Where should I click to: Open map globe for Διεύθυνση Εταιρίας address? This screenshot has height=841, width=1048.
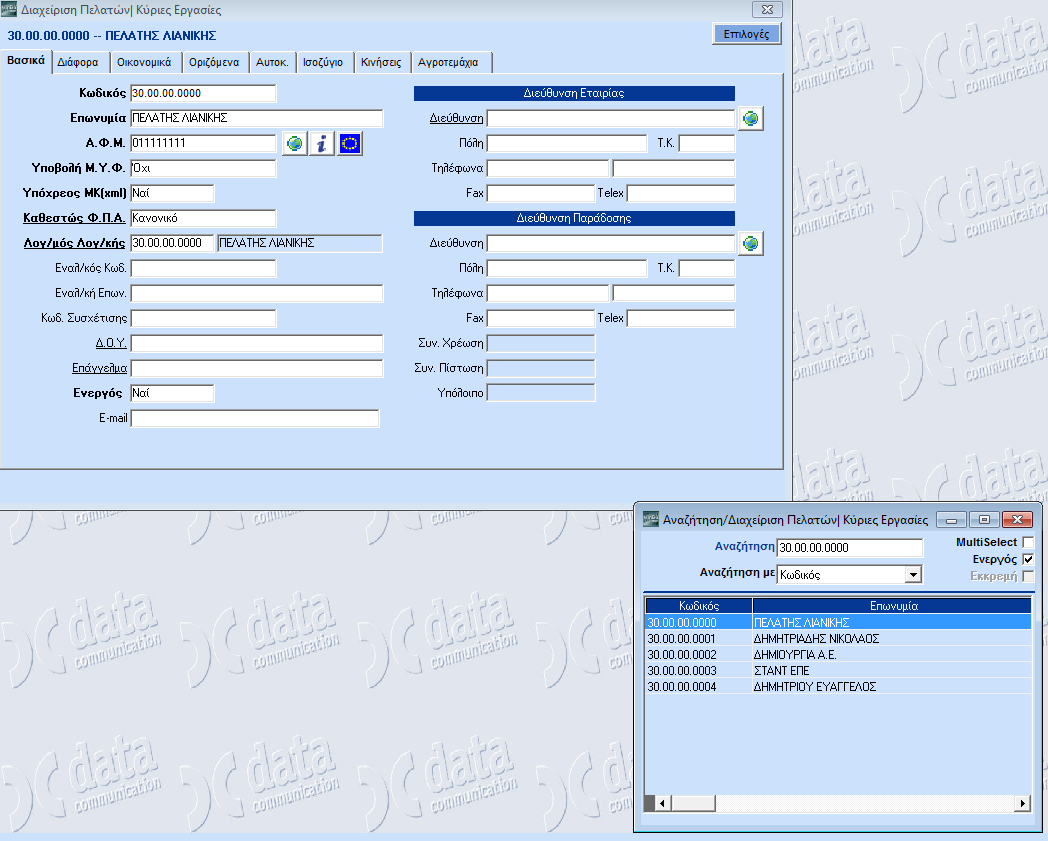pyautogui.click(x=751, y=118)
